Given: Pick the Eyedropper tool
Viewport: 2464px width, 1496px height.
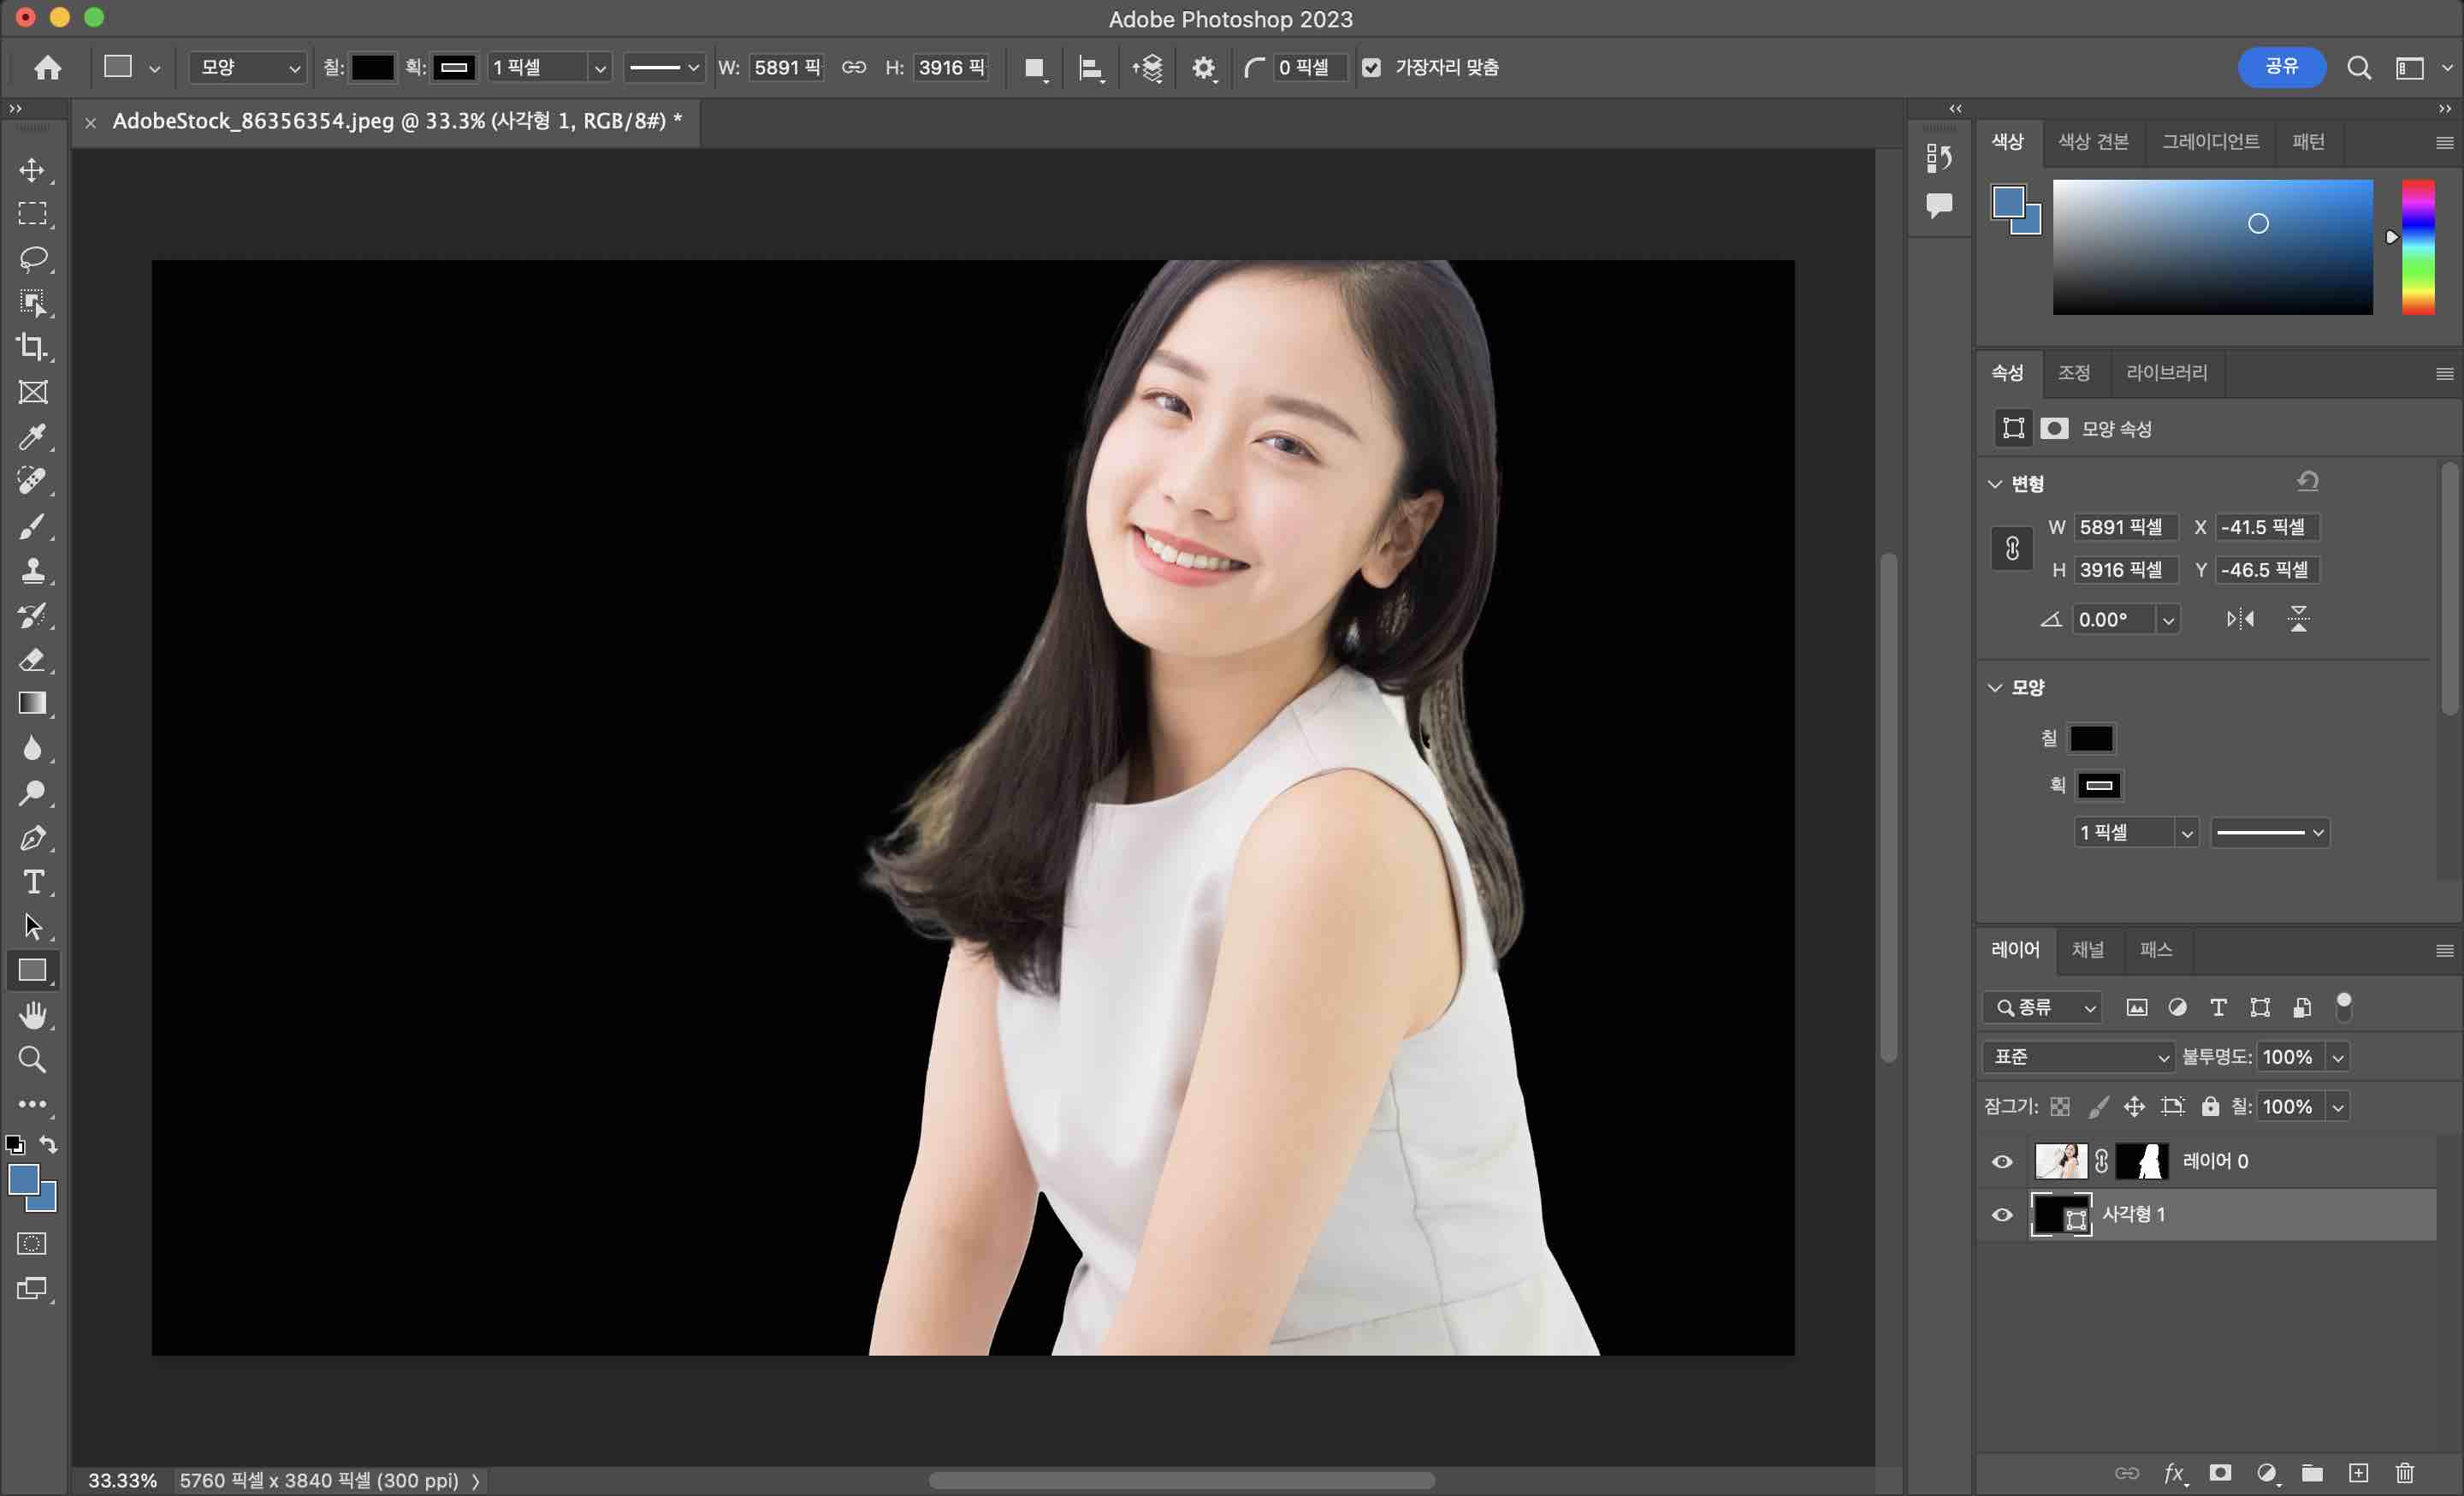Looking at the screenshot, I should [32, 436].
